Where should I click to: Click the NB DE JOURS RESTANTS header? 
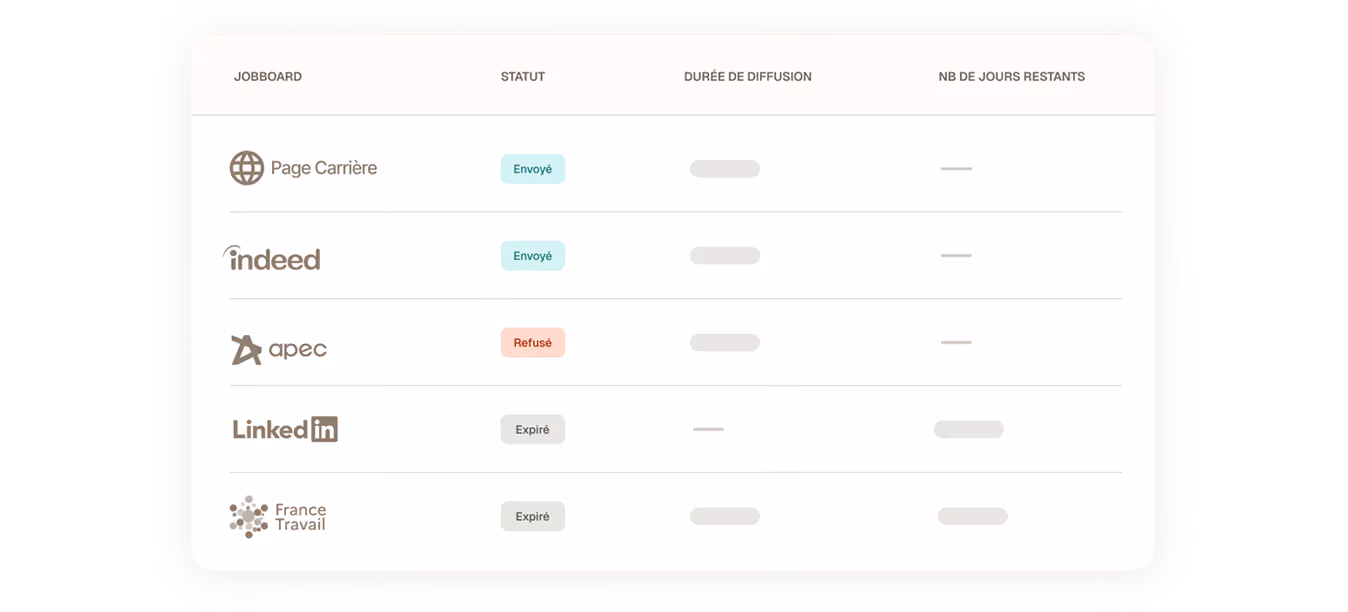coord(1012,77)
